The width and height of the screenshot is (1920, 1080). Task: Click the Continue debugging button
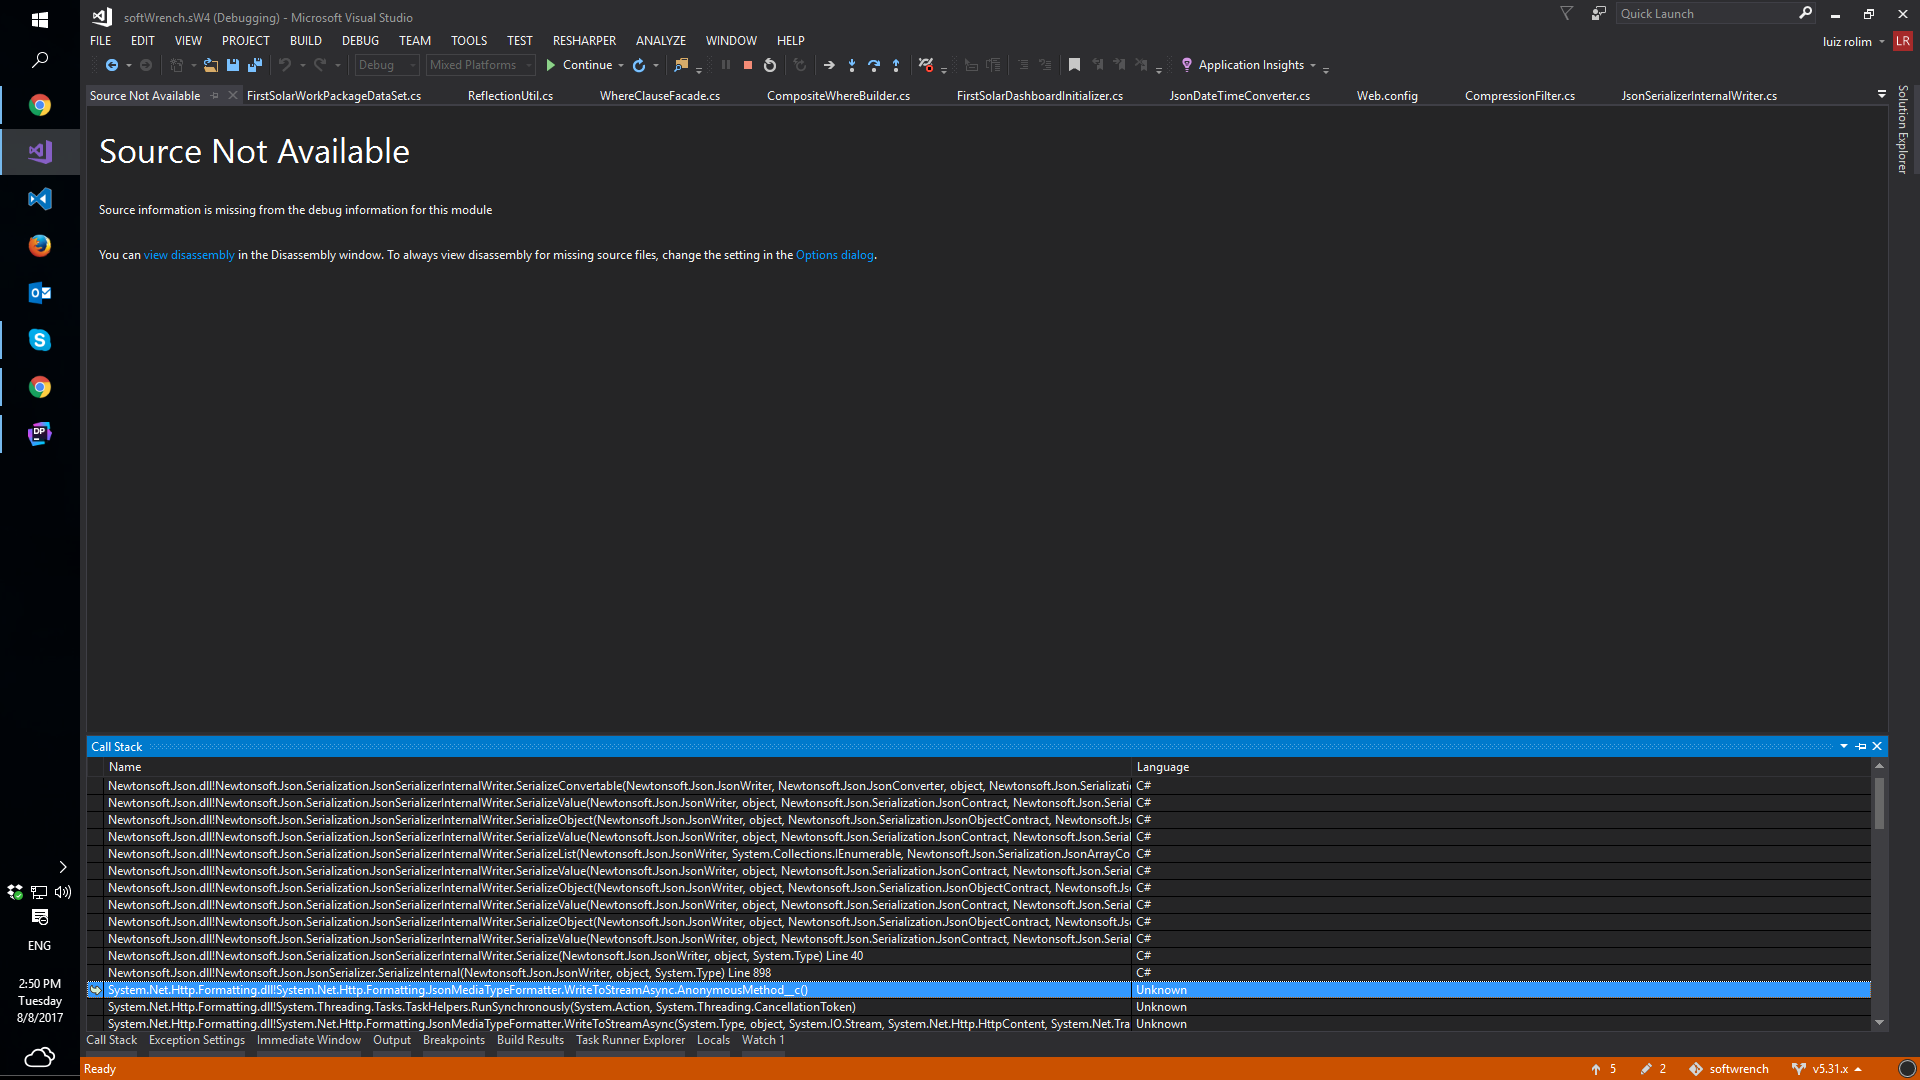tap(579, 65)
